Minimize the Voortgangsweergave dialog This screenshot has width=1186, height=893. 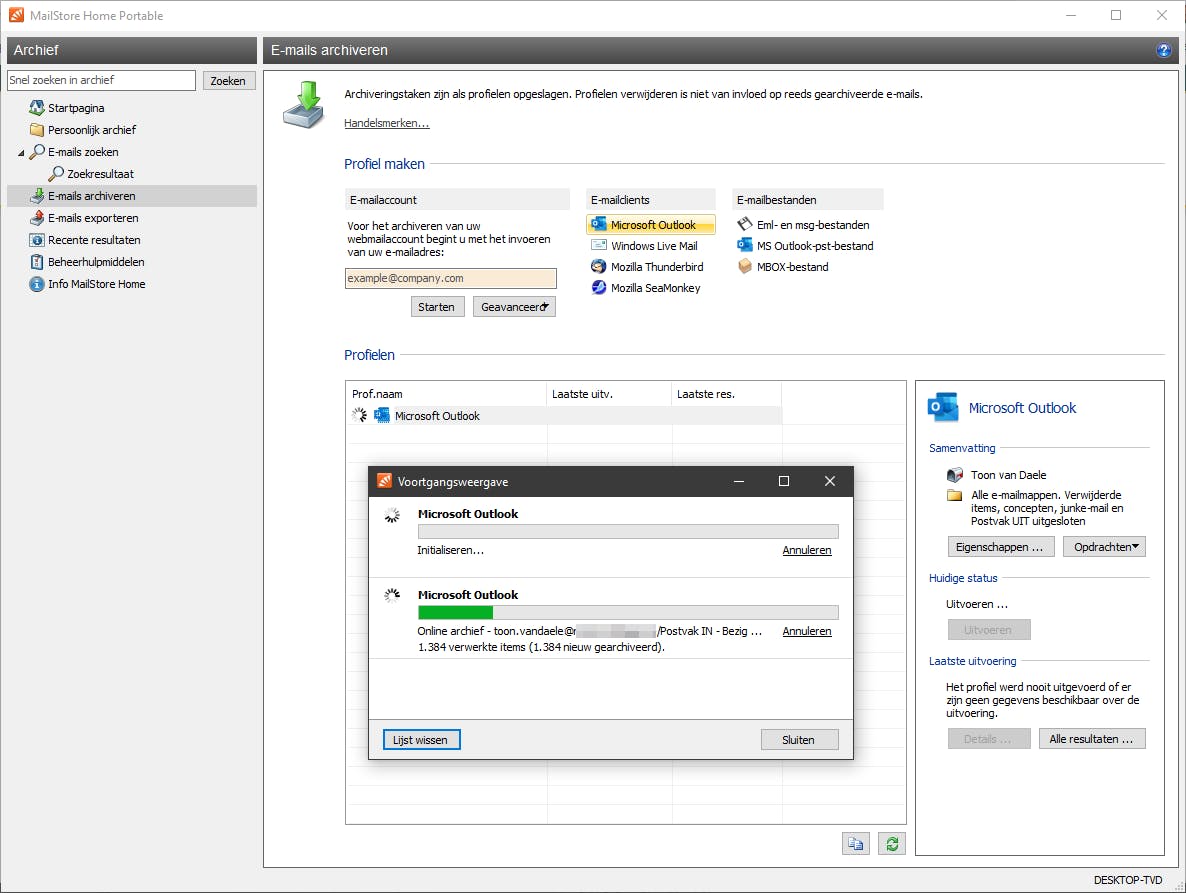[x=738, y=481]
